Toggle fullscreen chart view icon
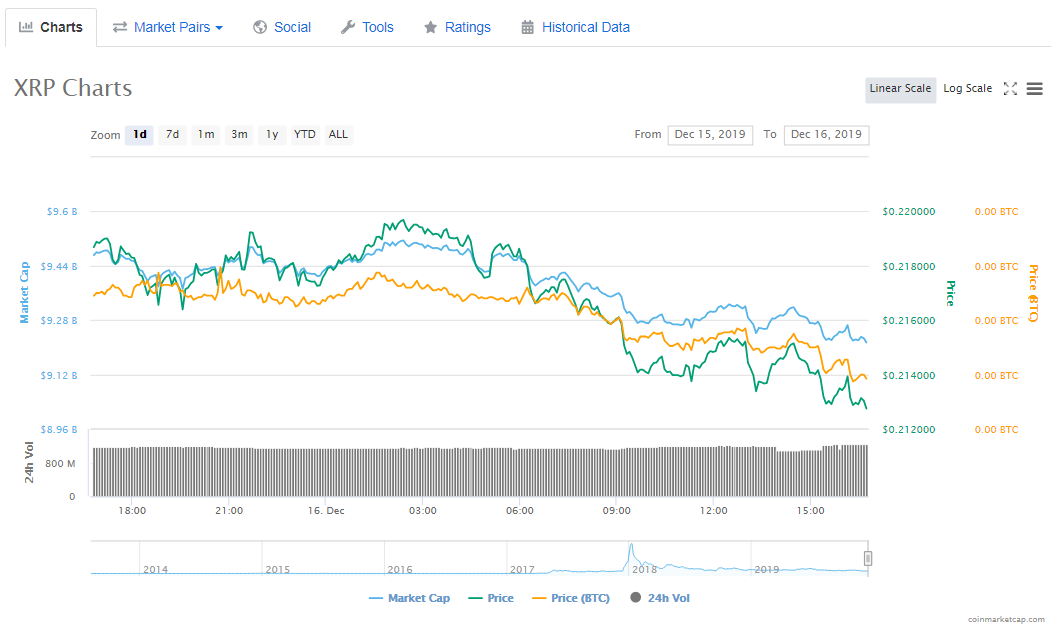 [1010, 89]
